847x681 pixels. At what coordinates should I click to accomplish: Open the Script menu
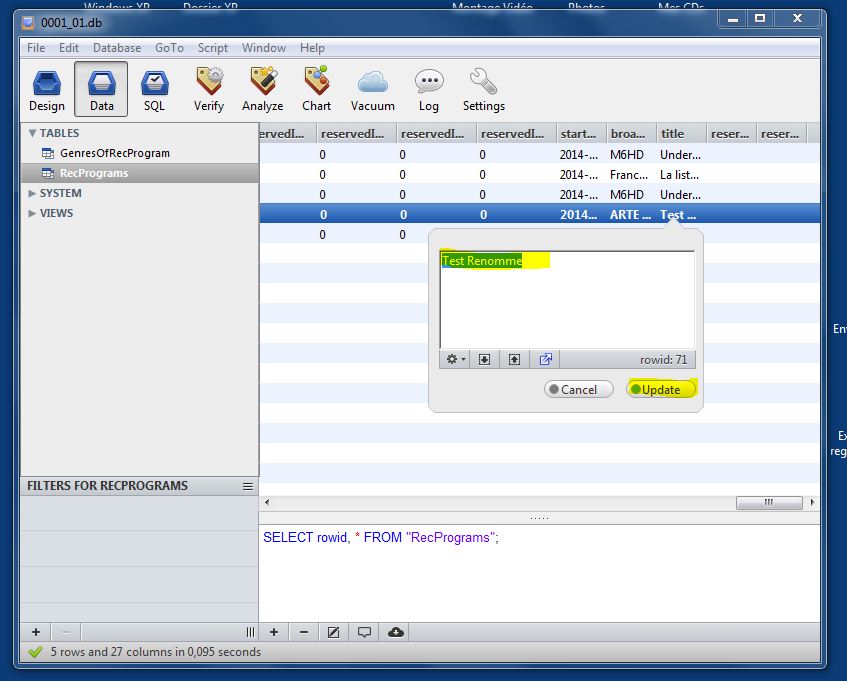point(213,48)
